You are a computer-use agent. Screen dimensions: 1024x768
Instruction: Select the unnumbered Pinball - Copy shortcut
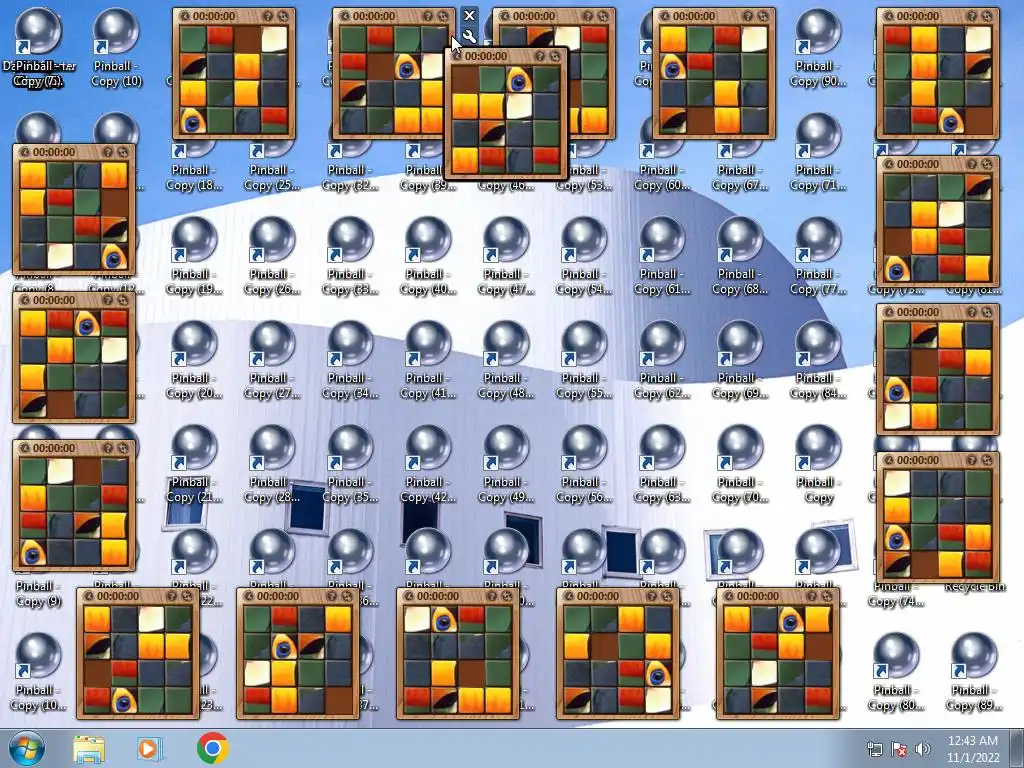coord(818,464)
